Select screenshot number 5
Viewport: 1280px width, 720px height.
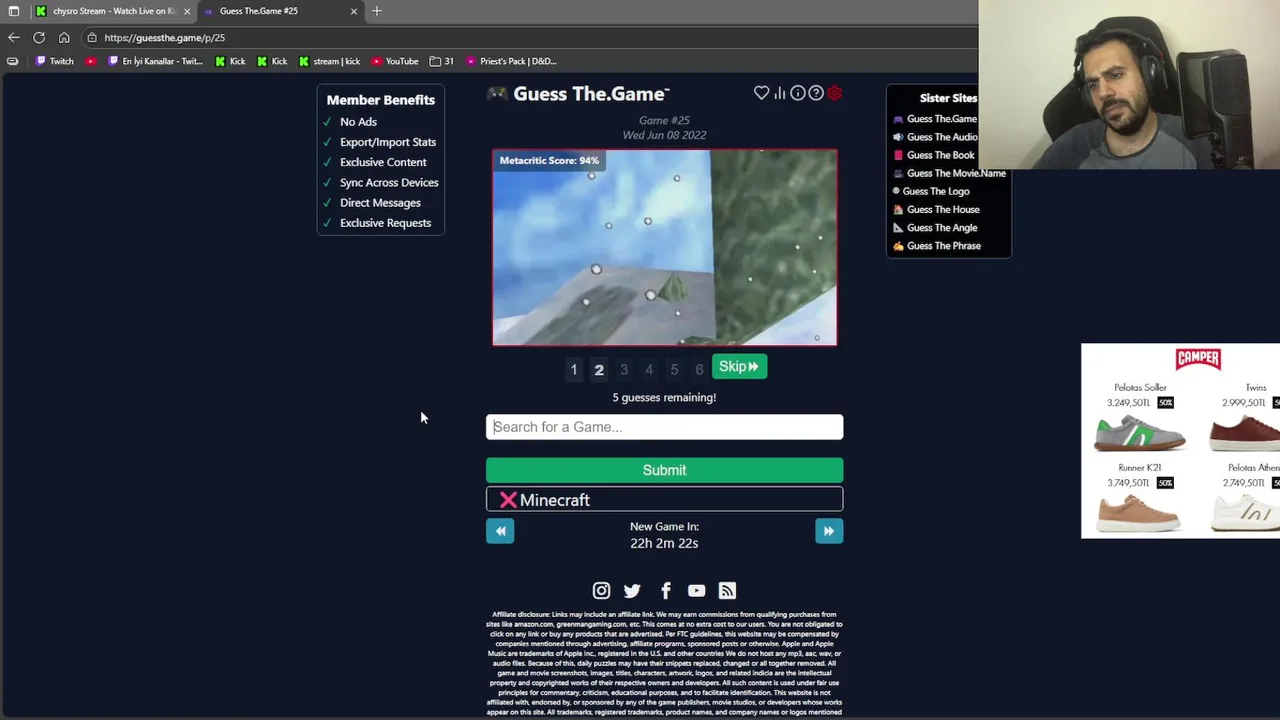coord(674,370)
